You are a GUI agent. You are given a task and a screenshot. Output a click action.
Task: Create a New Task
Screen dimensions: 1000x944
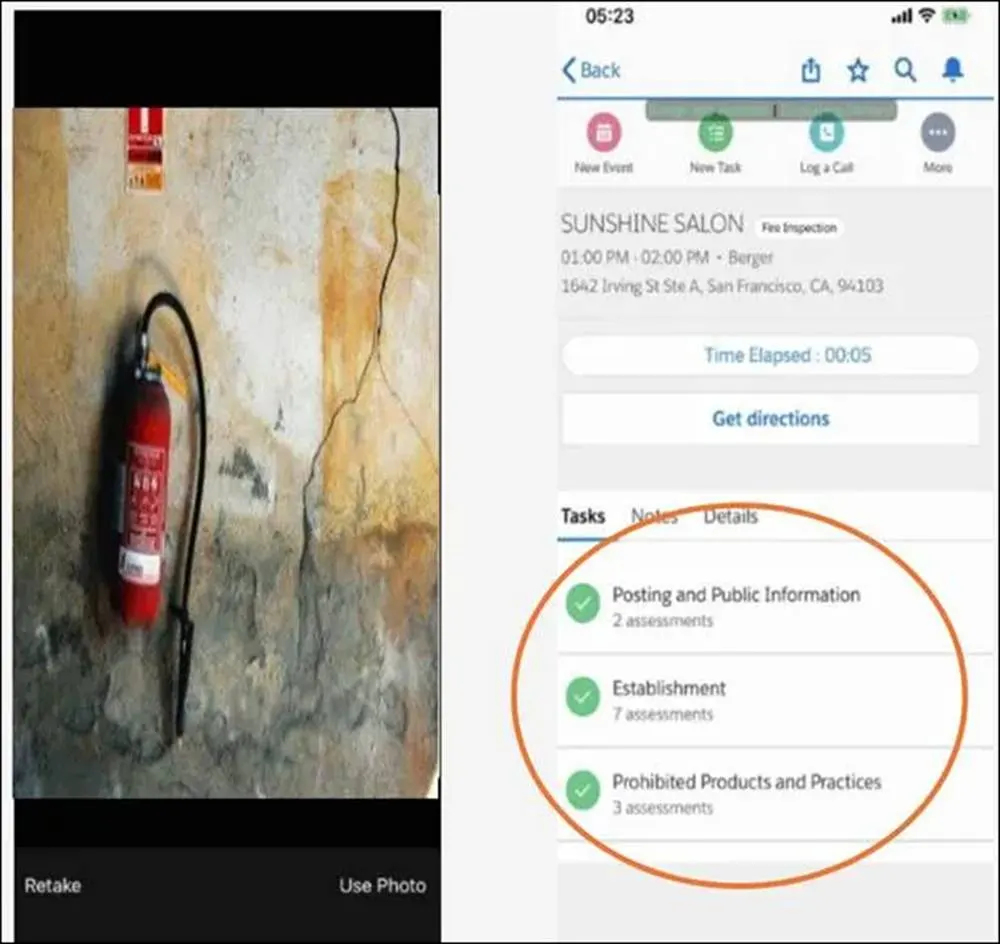pos(715,143)
